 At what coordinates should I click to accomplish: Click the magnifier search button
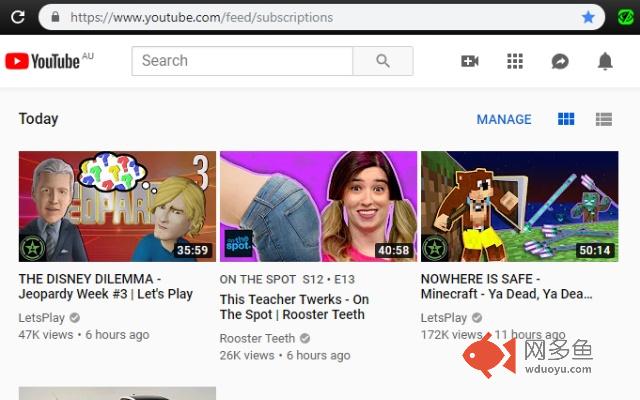point(382,61)
